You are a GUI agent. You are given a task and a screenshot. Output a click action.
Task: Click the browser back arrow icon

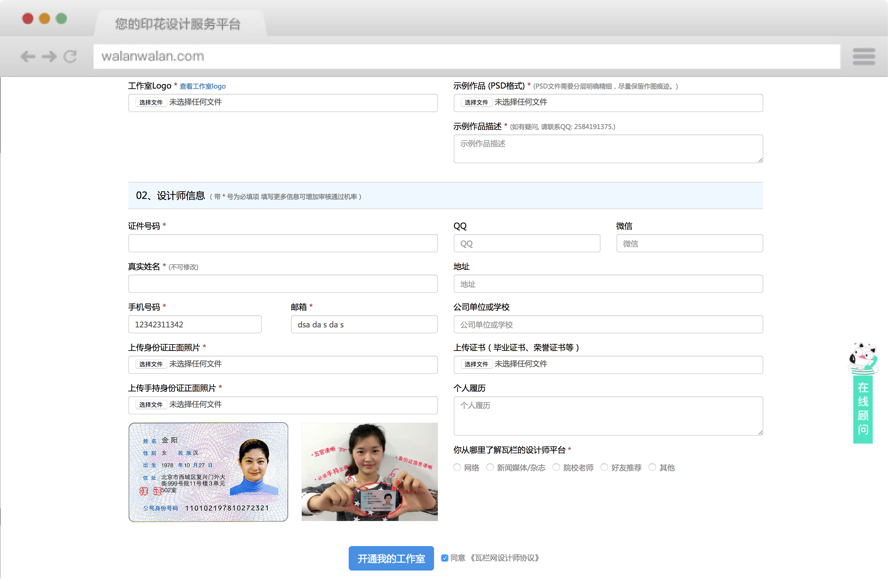26,56
